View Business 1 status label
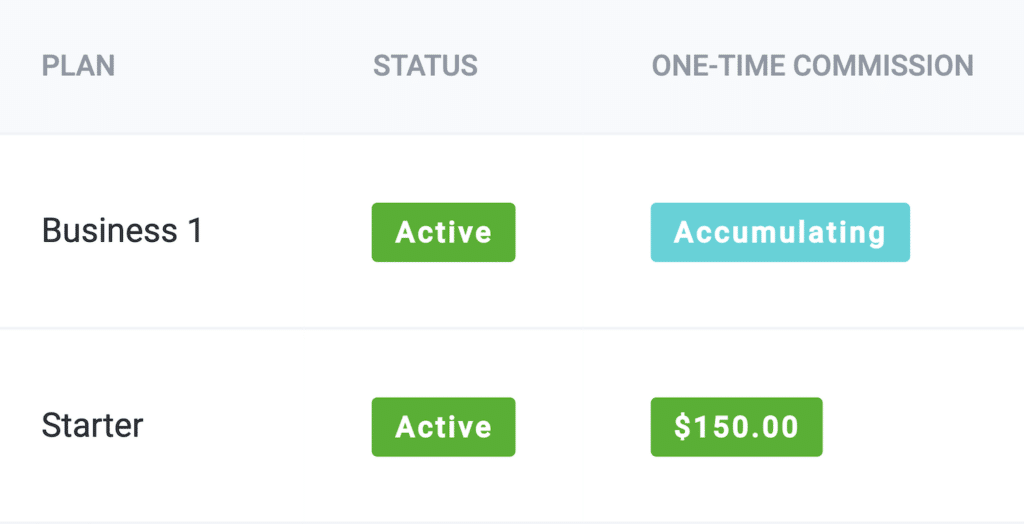The image size is (1024, 524). 443,232
